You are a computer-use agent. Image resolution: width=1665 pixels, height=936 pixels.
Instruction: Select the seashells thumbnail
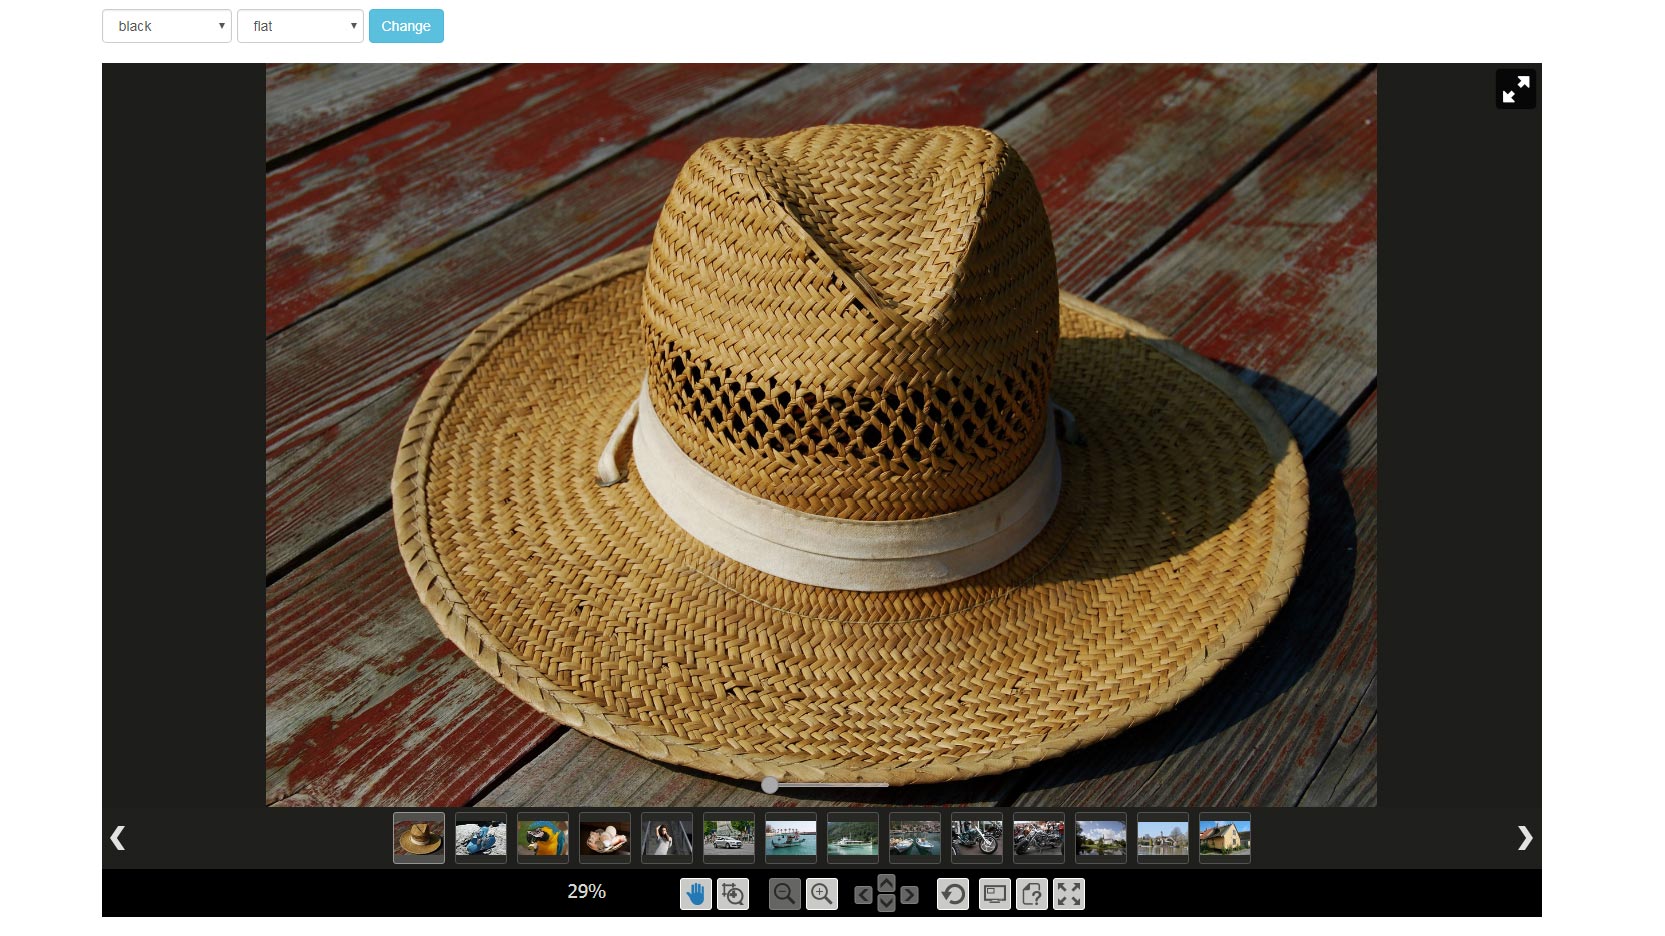coord(605,838)
